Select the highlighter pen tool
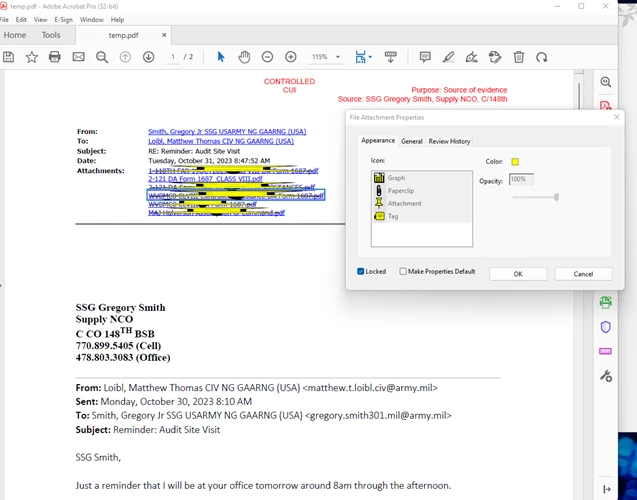The height and width of the screenshot is (500, 637). click(448, 57)
